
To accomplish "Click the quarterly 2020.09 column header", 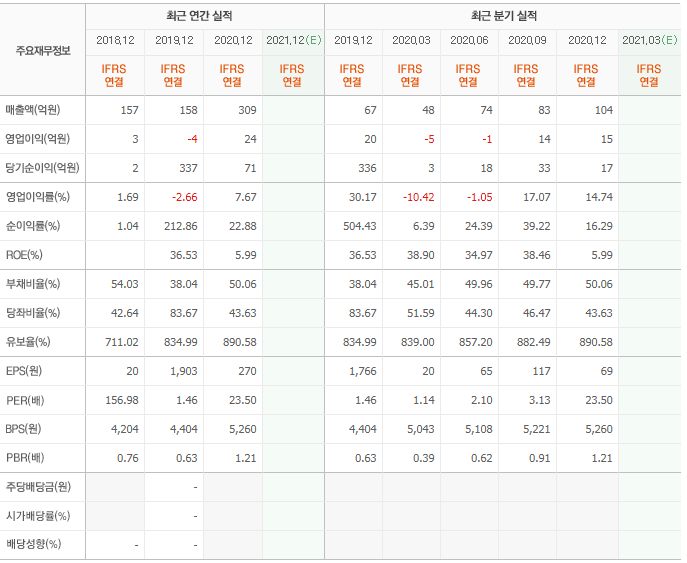I will pyautogui.click(x=527, y=40).
